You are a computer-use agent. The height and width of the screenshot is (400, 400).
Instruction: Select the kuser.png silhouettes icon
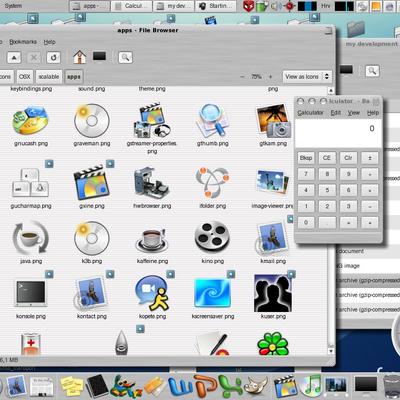[273, 293]
